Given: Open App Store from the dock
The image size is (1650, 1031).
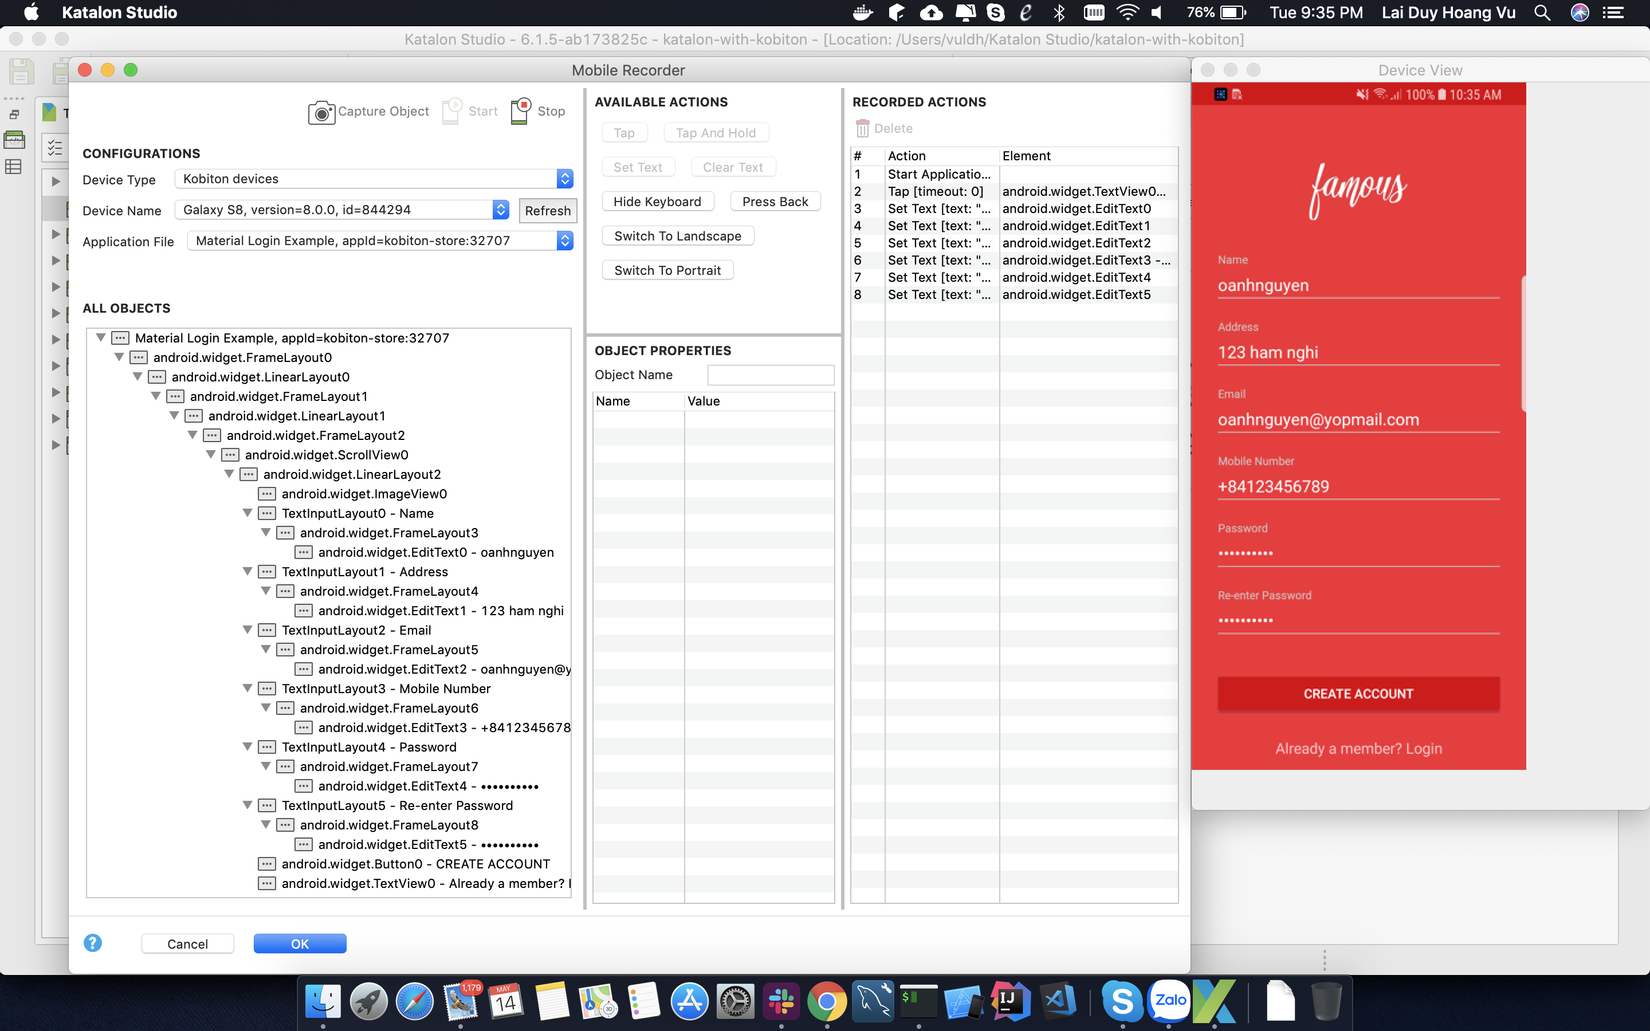Looking at the screenshot, I should click(689, 1001).
